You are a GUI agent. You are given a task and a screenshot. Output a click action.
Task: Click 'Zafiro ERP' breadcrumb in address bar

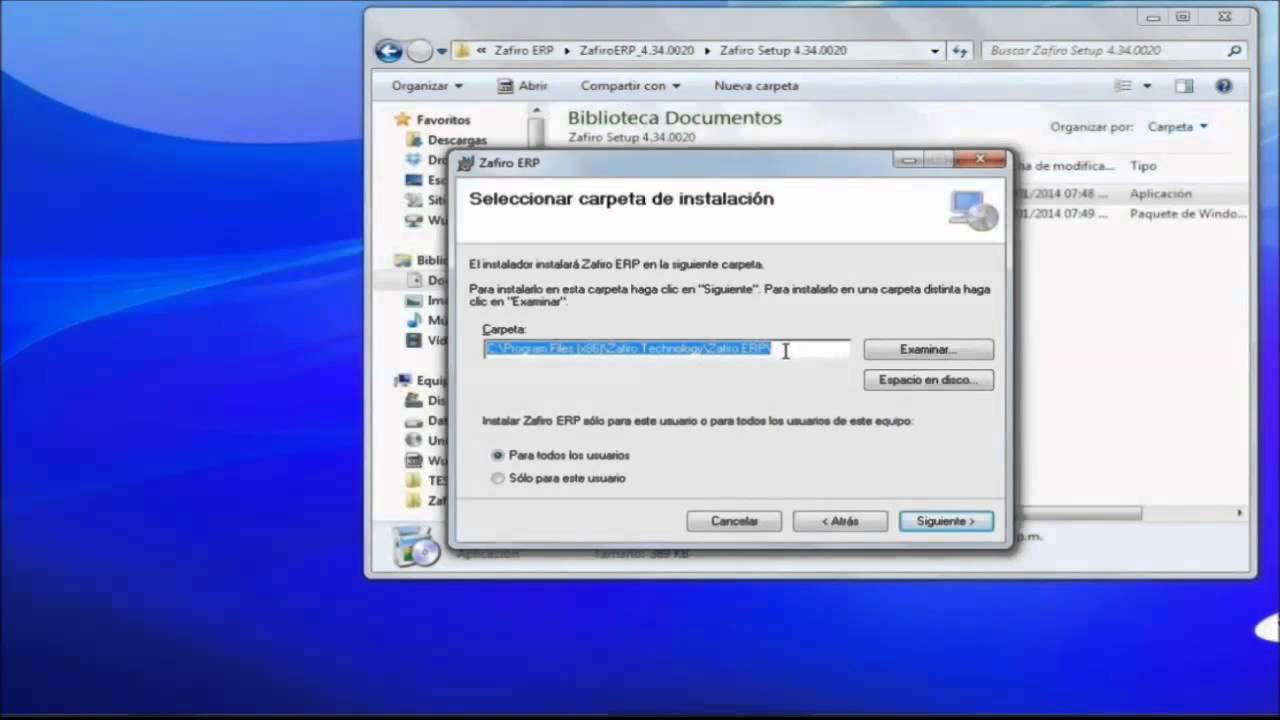(523, 50)
